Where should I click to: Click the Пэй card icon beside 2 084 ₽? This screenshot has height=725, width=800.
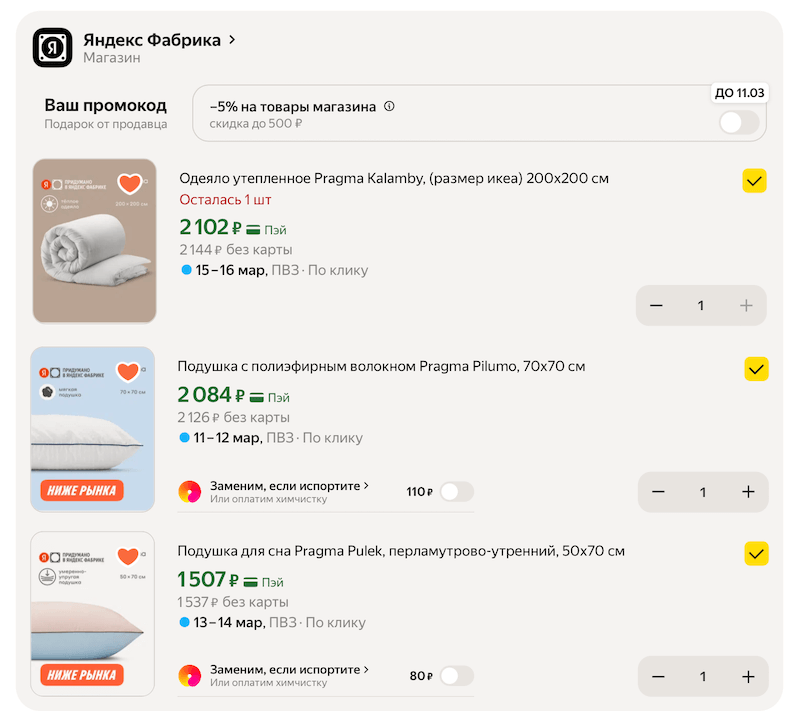click(x=257, y=397)
